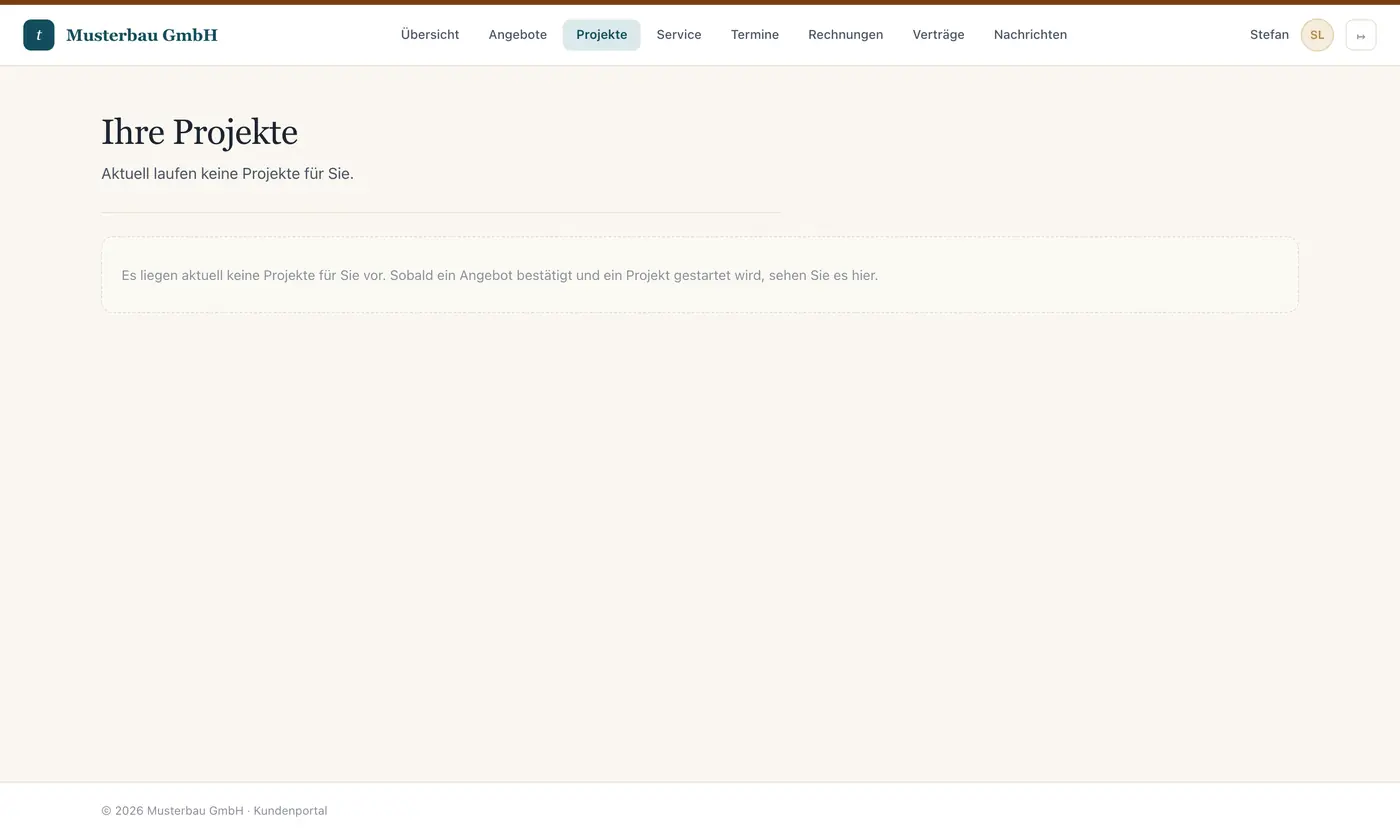The width and height of the screenshot is (1400, 839).
Task: Click the "© 2026 Musterbau GmbH · Kundenportal" footer
Action: 214,811
